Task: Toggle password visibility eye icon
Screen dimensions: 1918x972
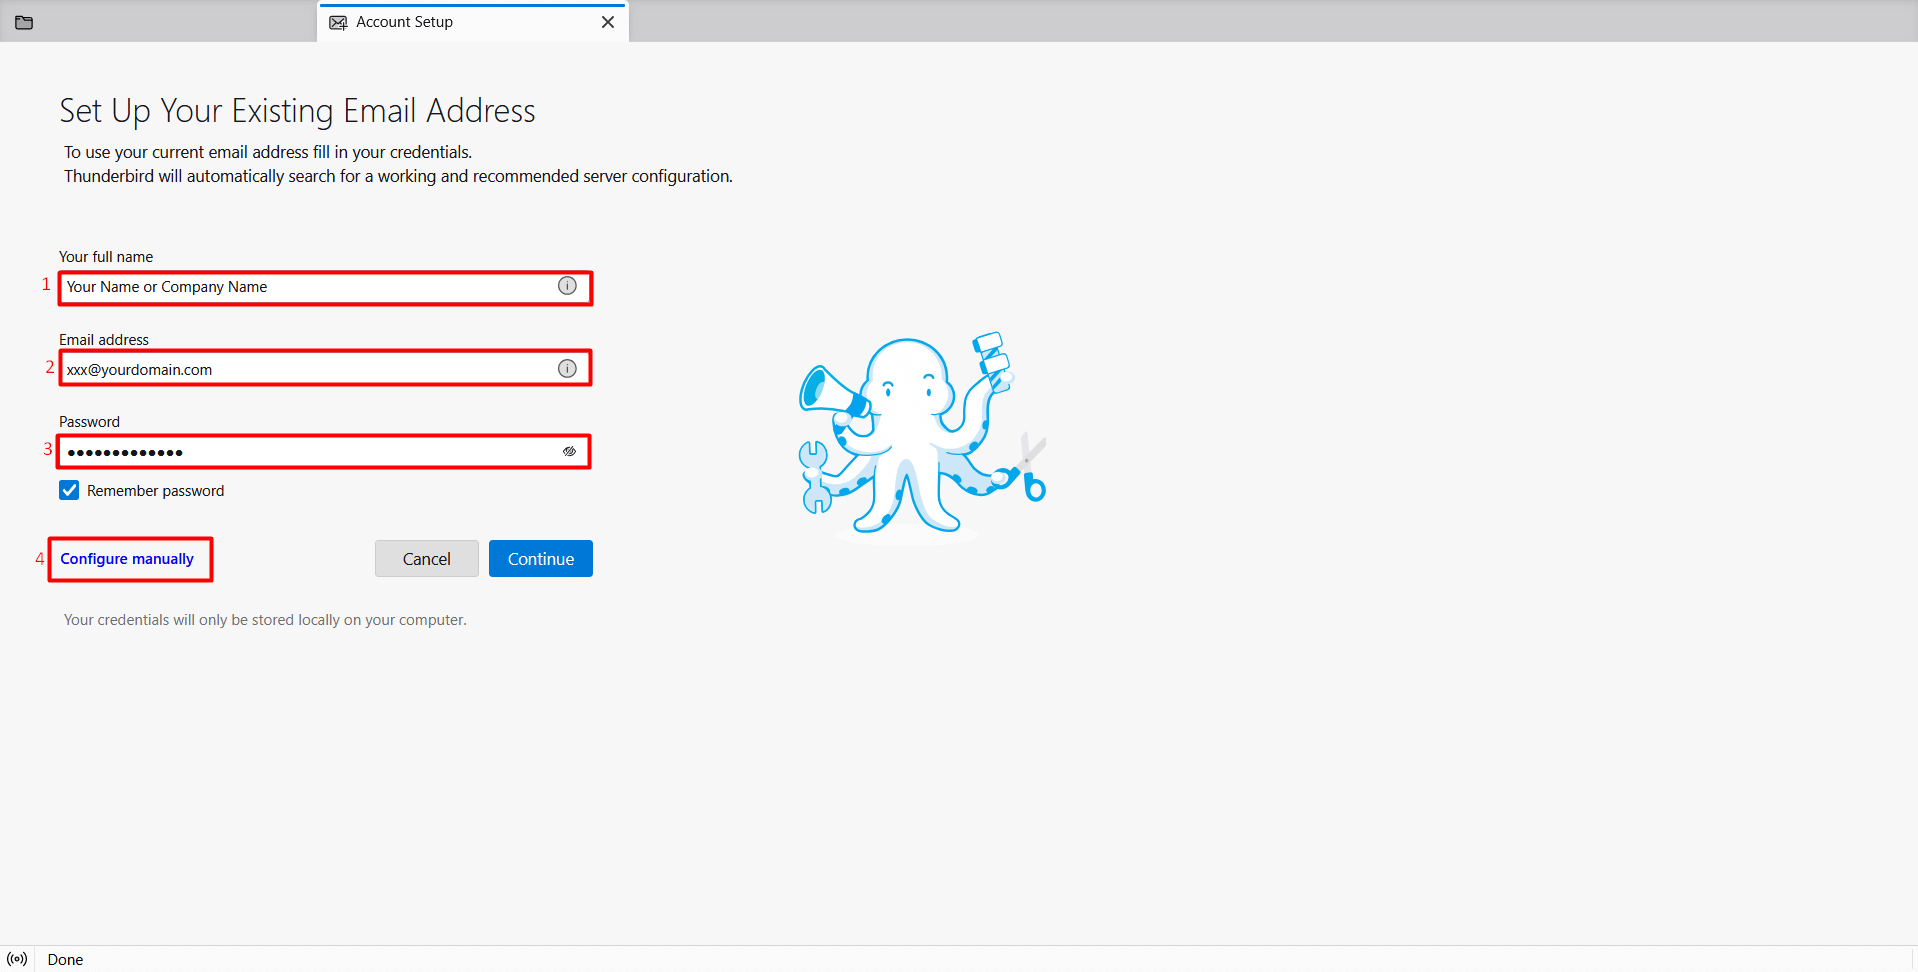Action: point(569,451)
